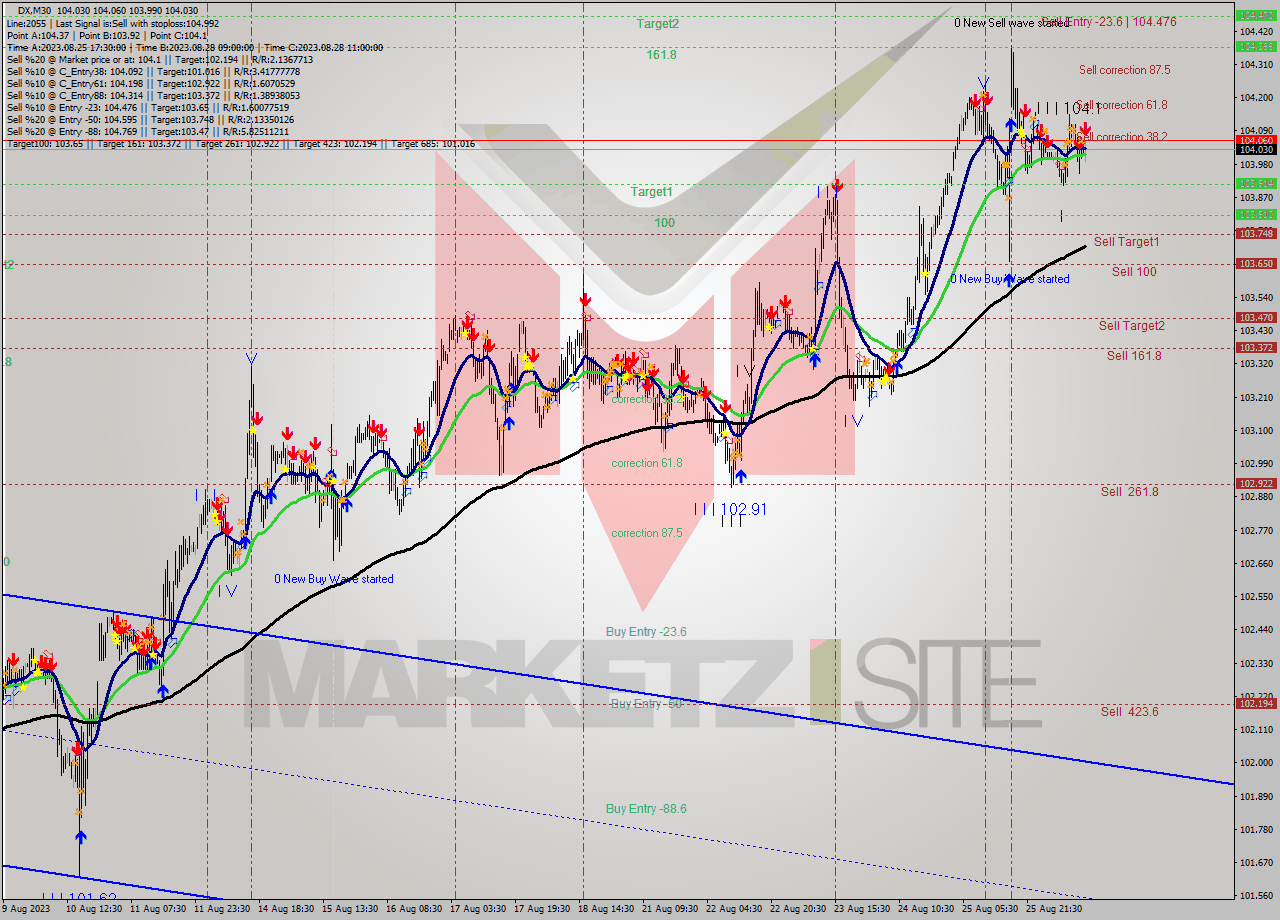This screenshot has height=920, width=1280.
Task: Click the 102.194 price level tag
Action: pos(1256,704)
